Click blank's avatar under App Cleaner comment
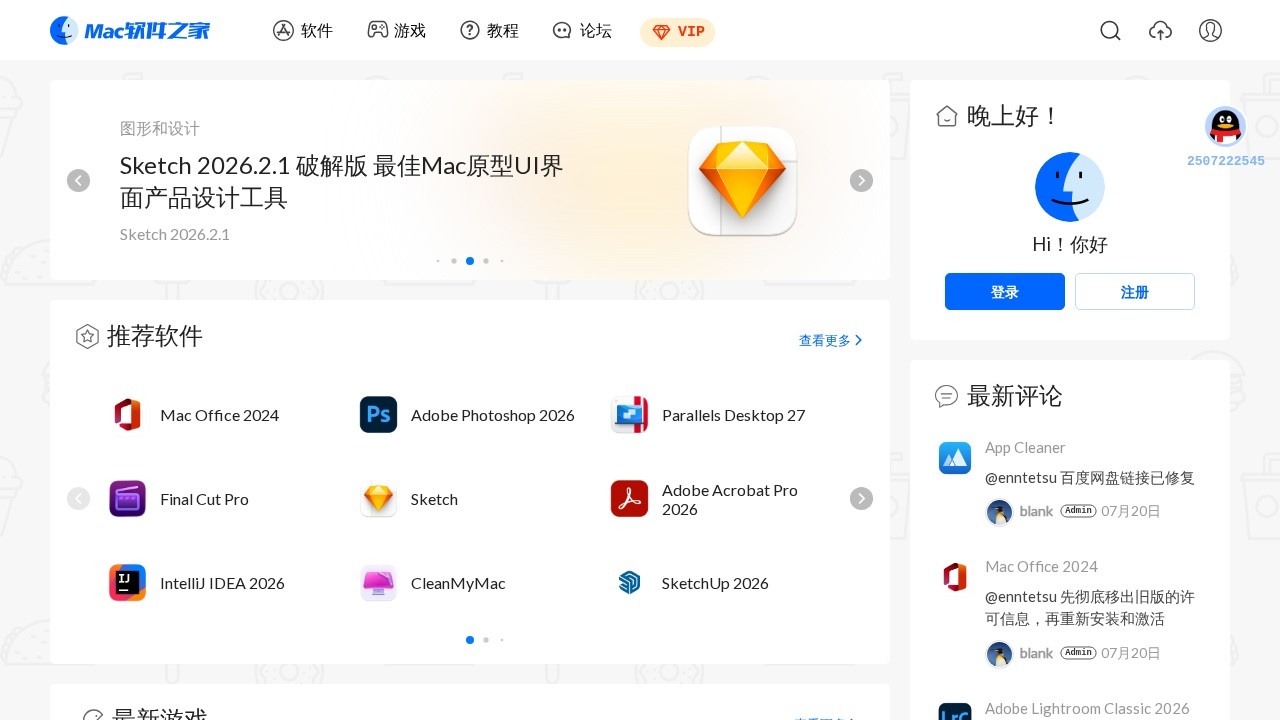 (x=1000, y=512)
